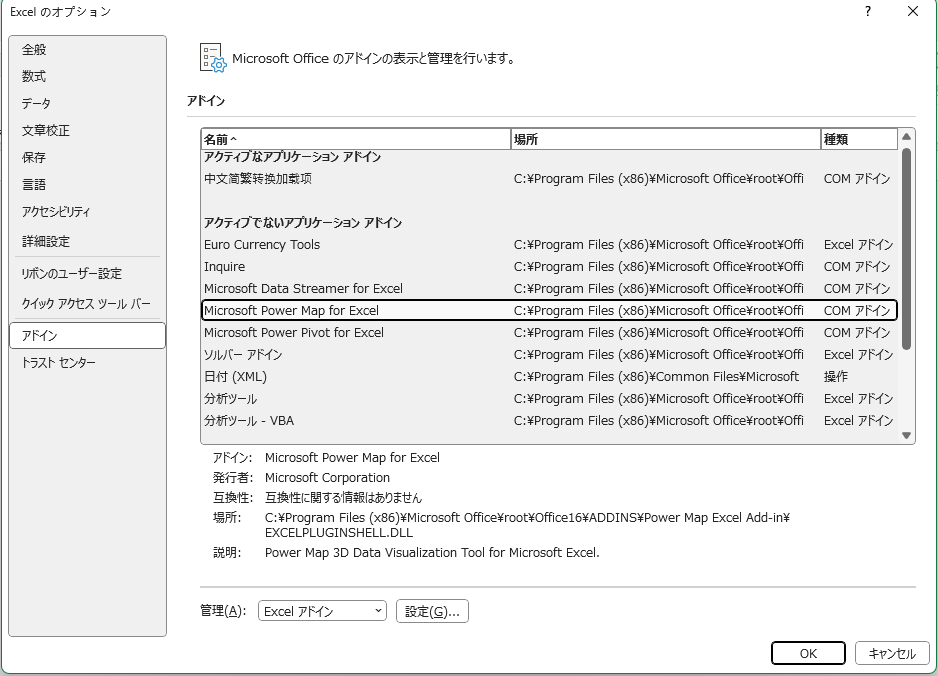This screenshot has height=676, width=938.
Task: Close the Excel options dialog
Action: click(912, 12)
